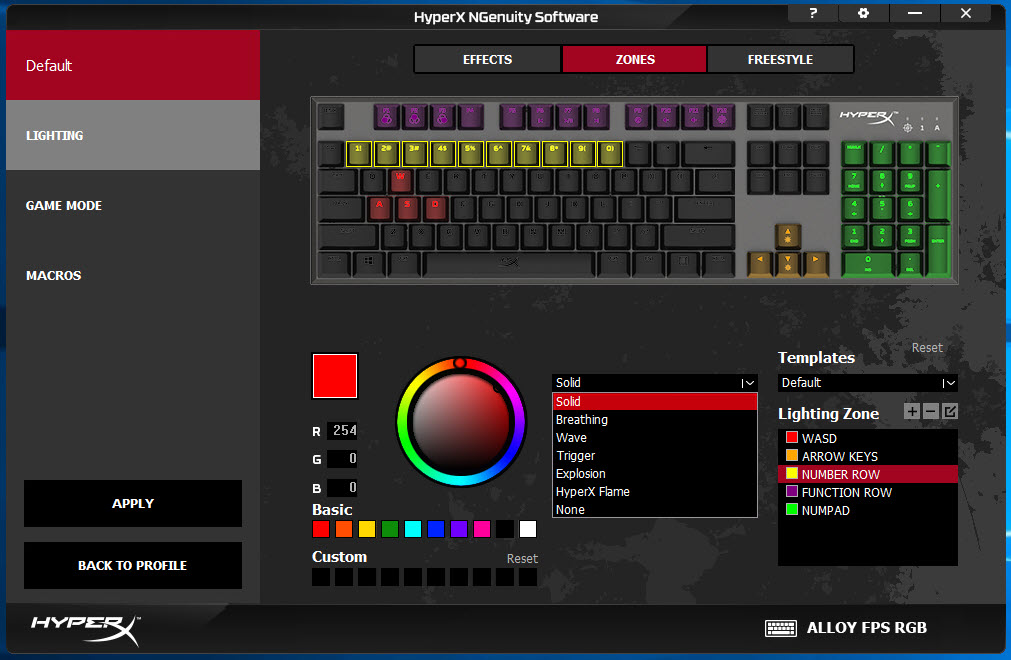1011x660 pixels.
Task: Select the orange right arrow key
Action: 816,264
